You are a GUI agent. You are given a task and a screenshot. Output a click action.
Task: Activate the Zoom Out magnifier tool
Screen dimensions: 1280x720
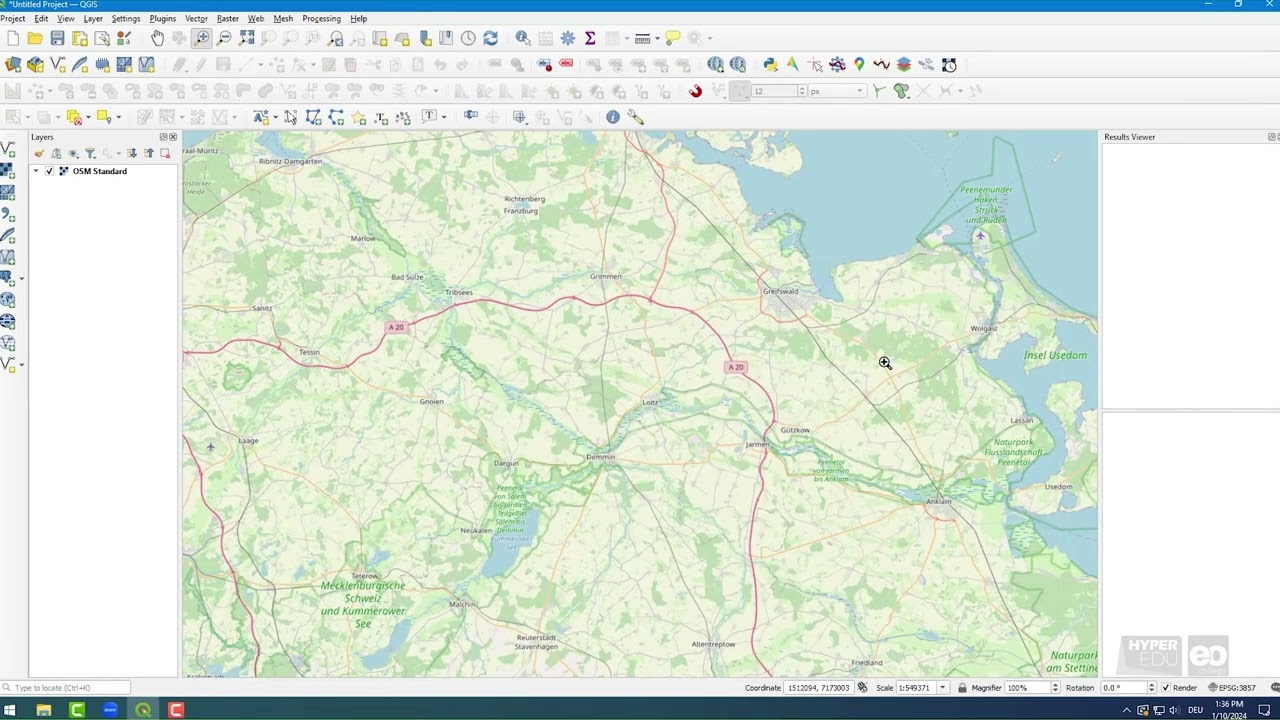pyautogui.click(x=224, y=38)
